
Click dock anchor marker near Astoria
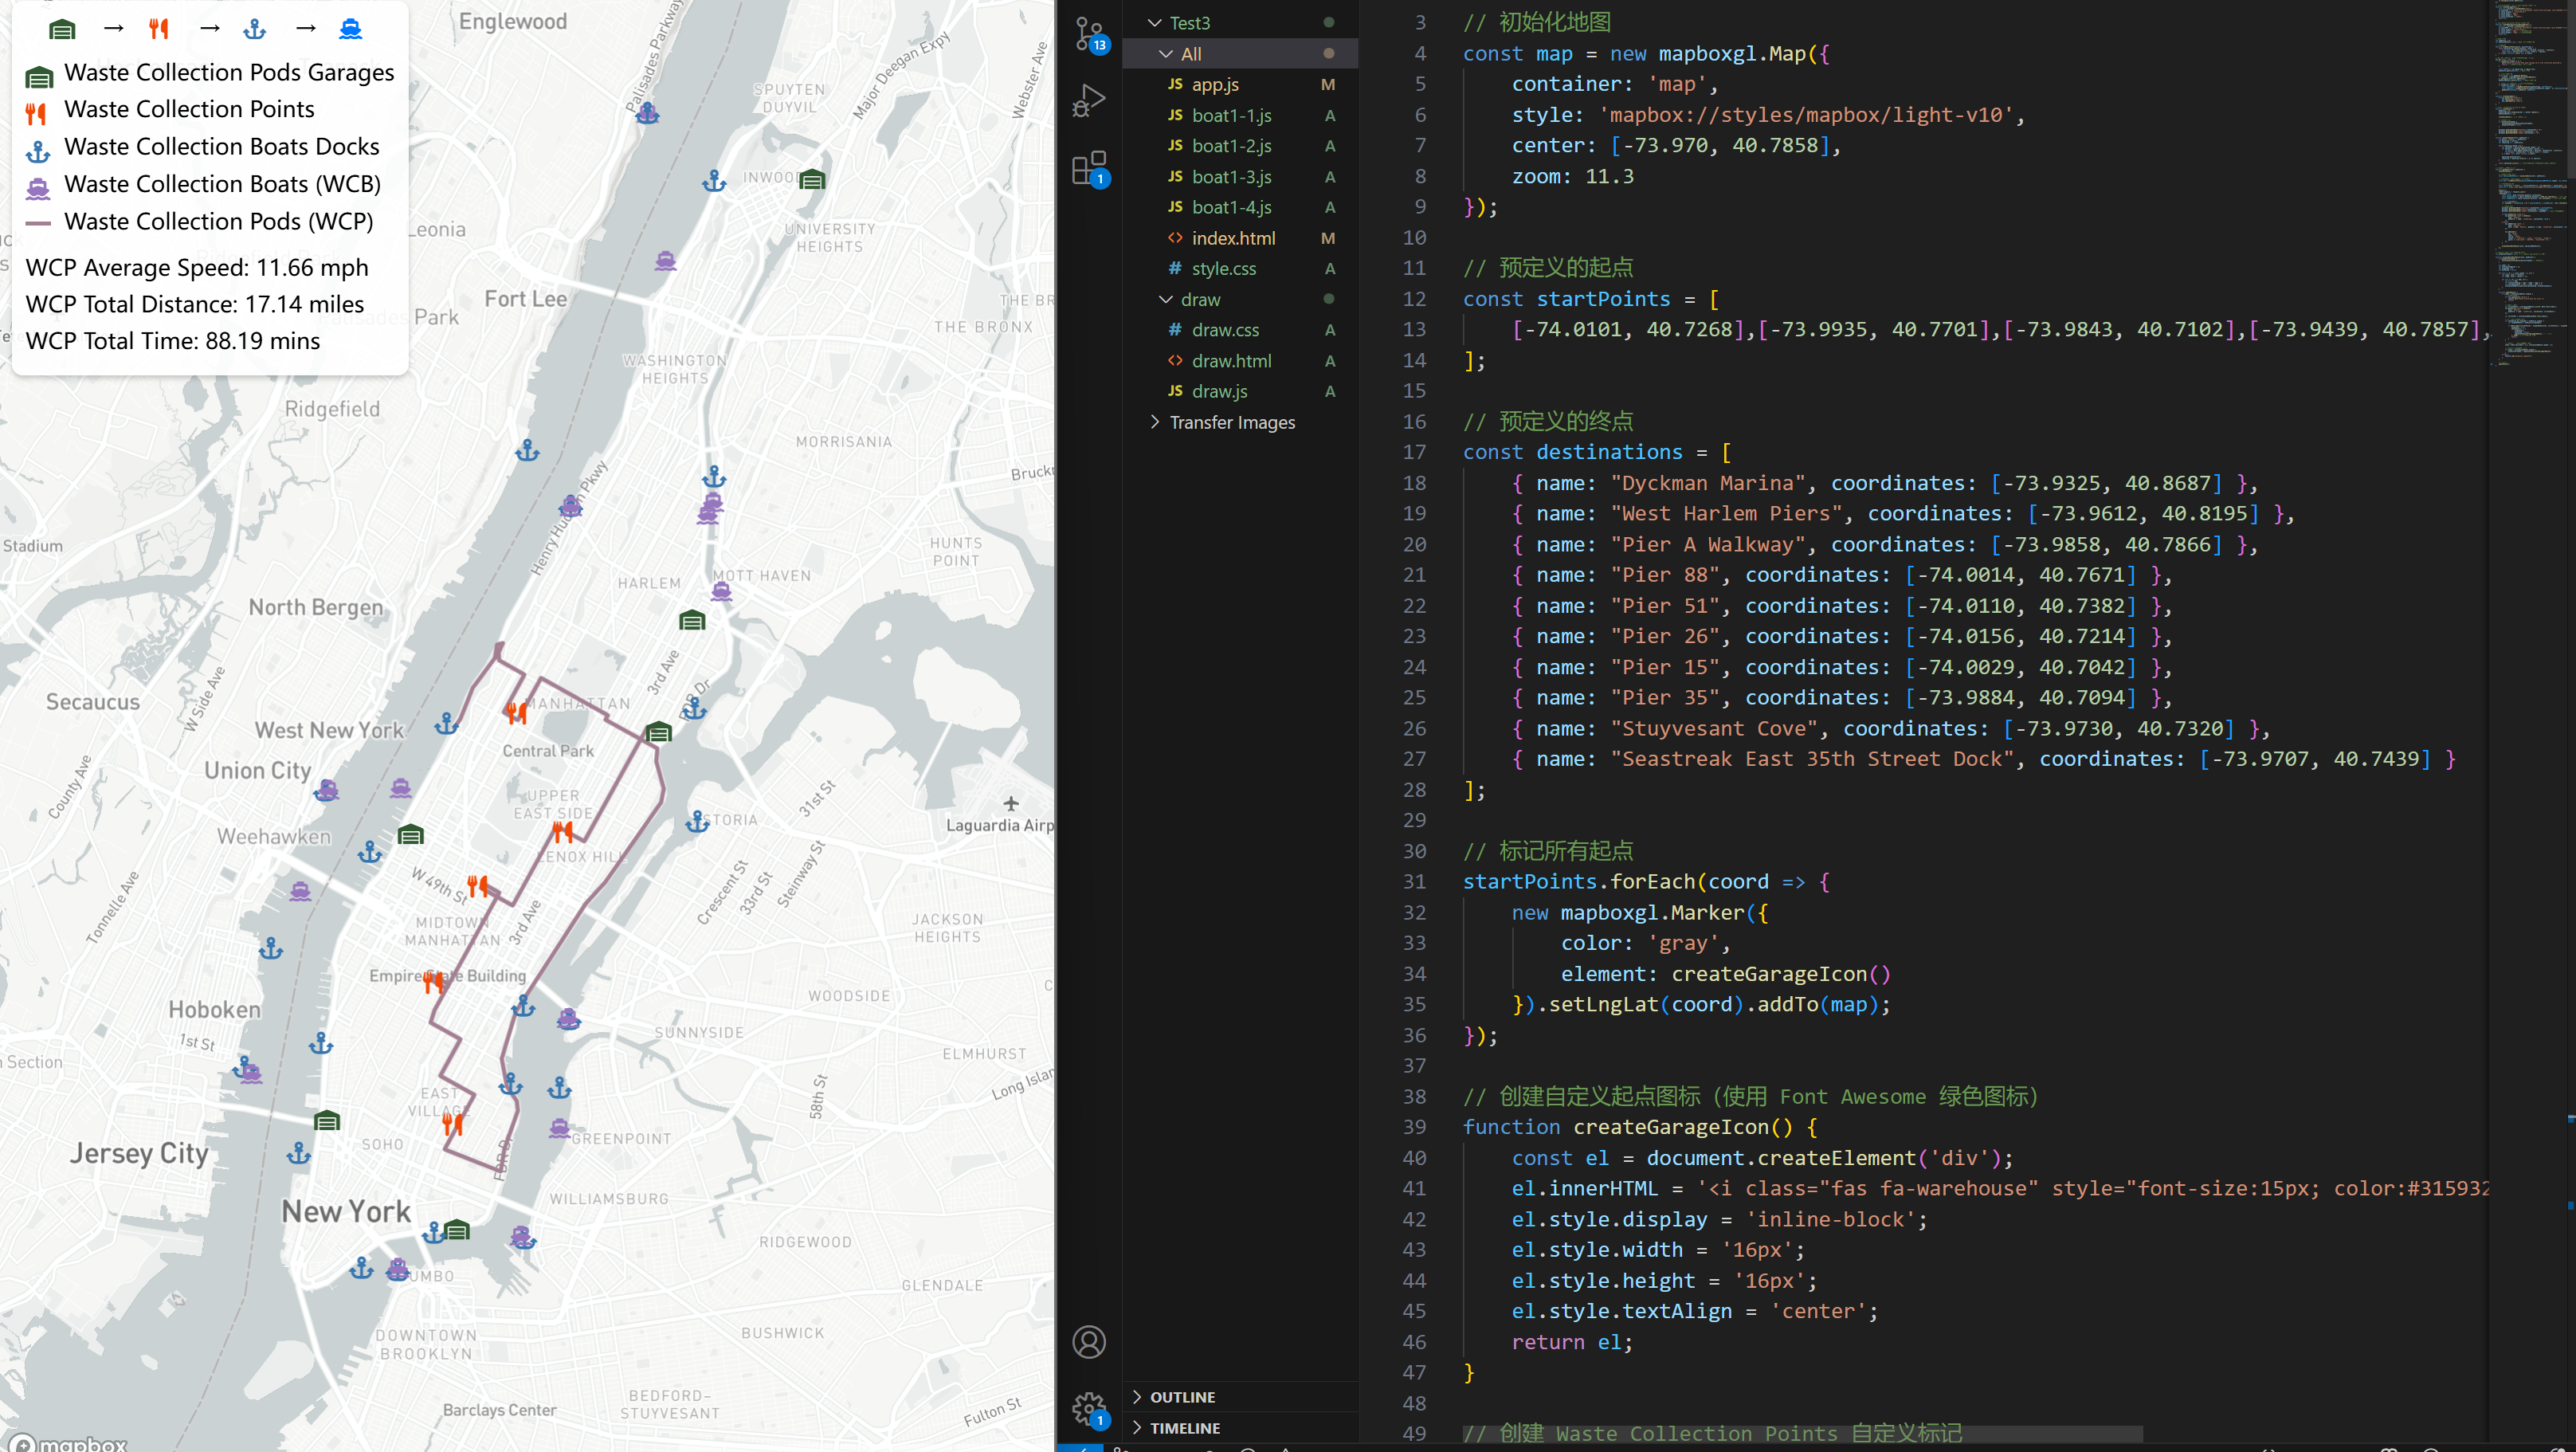(x=697, y=822)
